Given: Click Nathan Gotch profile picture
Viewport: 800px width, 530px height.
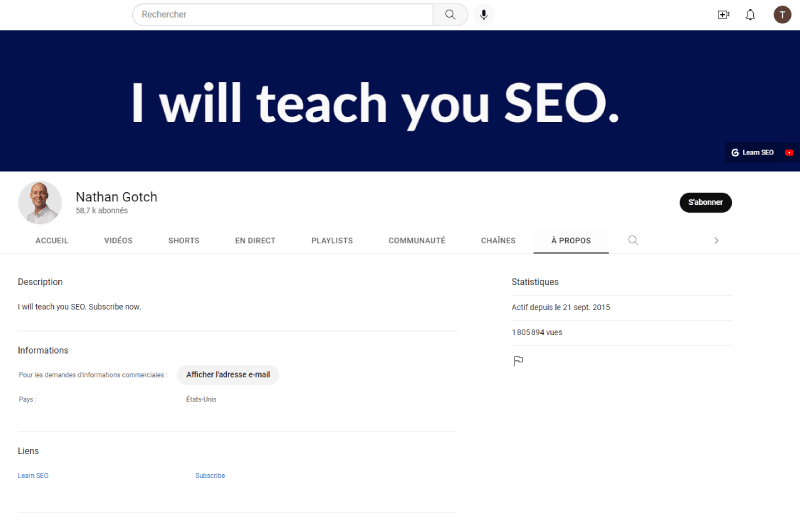Looking at the screenshot, I should tap(40, 203).
